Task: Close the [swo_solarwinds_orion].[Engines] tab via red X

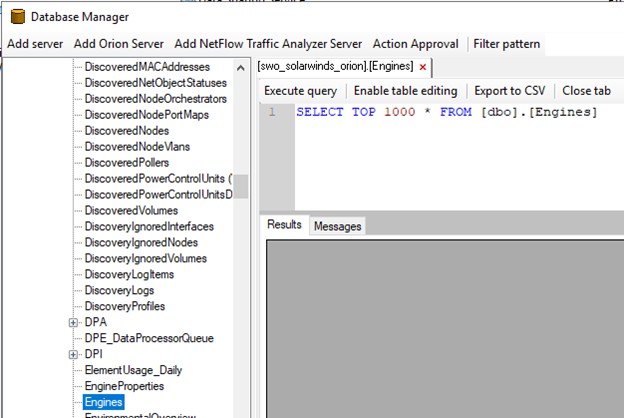Action: 423,67
